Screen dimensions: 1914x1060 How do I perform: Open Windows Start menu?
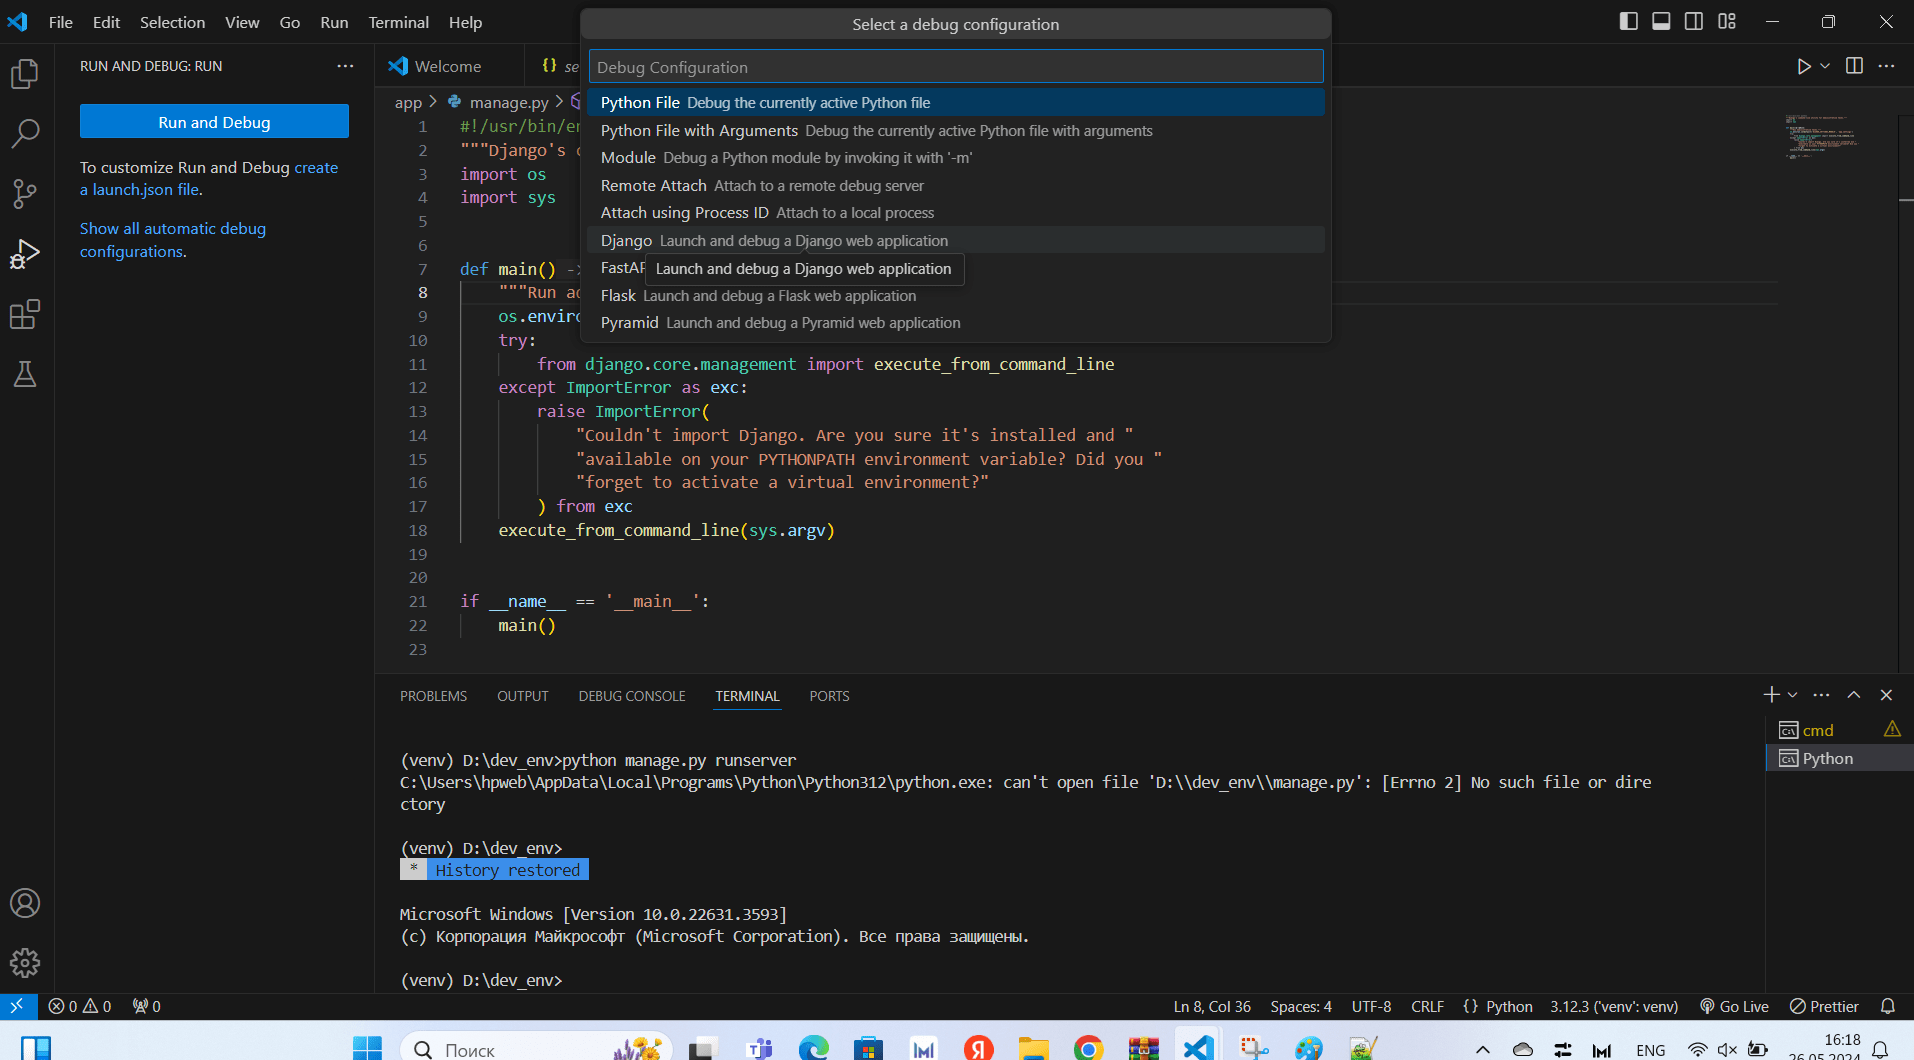(x=367, y=1048)
